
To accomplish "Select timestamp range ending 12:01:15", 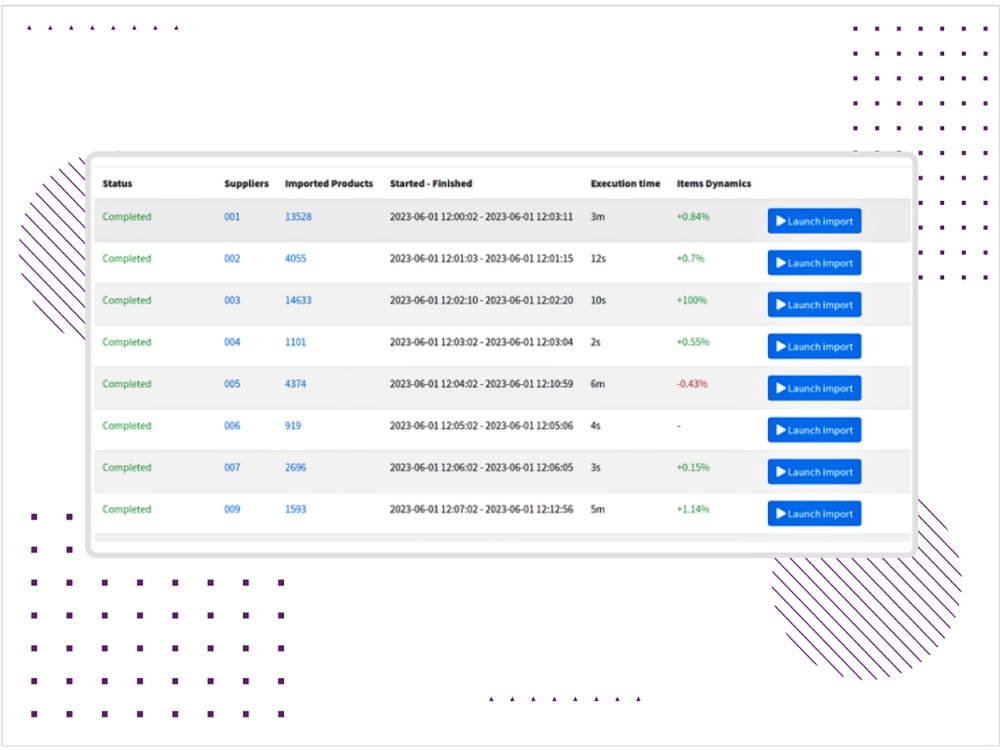I will 482,258.
